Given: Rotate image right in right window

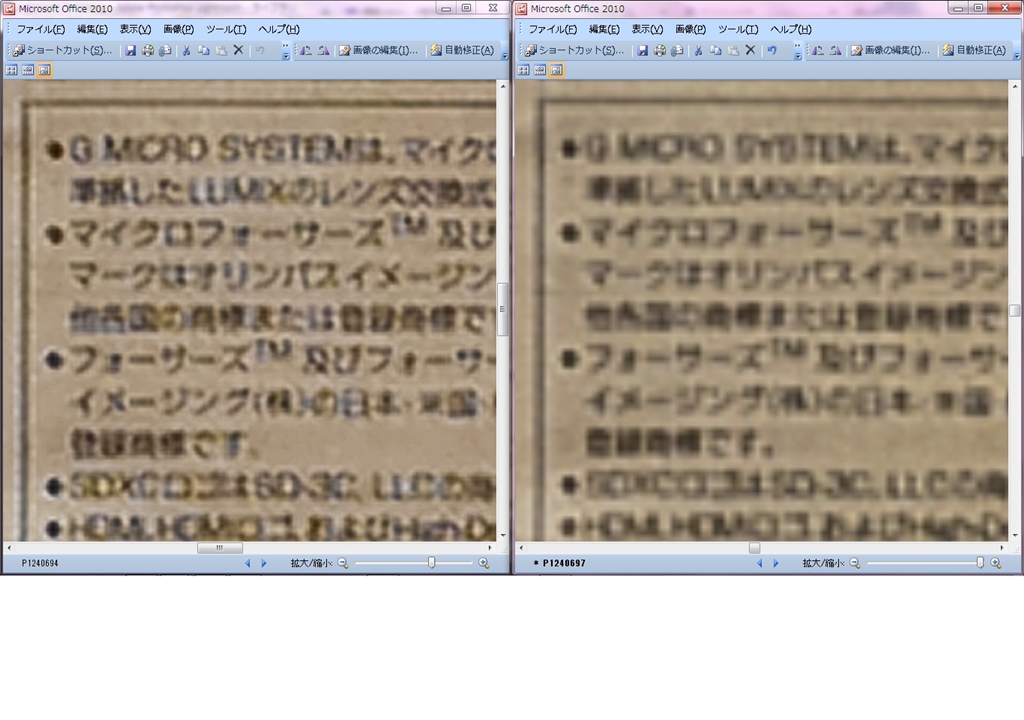Looking at the screenshot, I should tap(835, 50).
